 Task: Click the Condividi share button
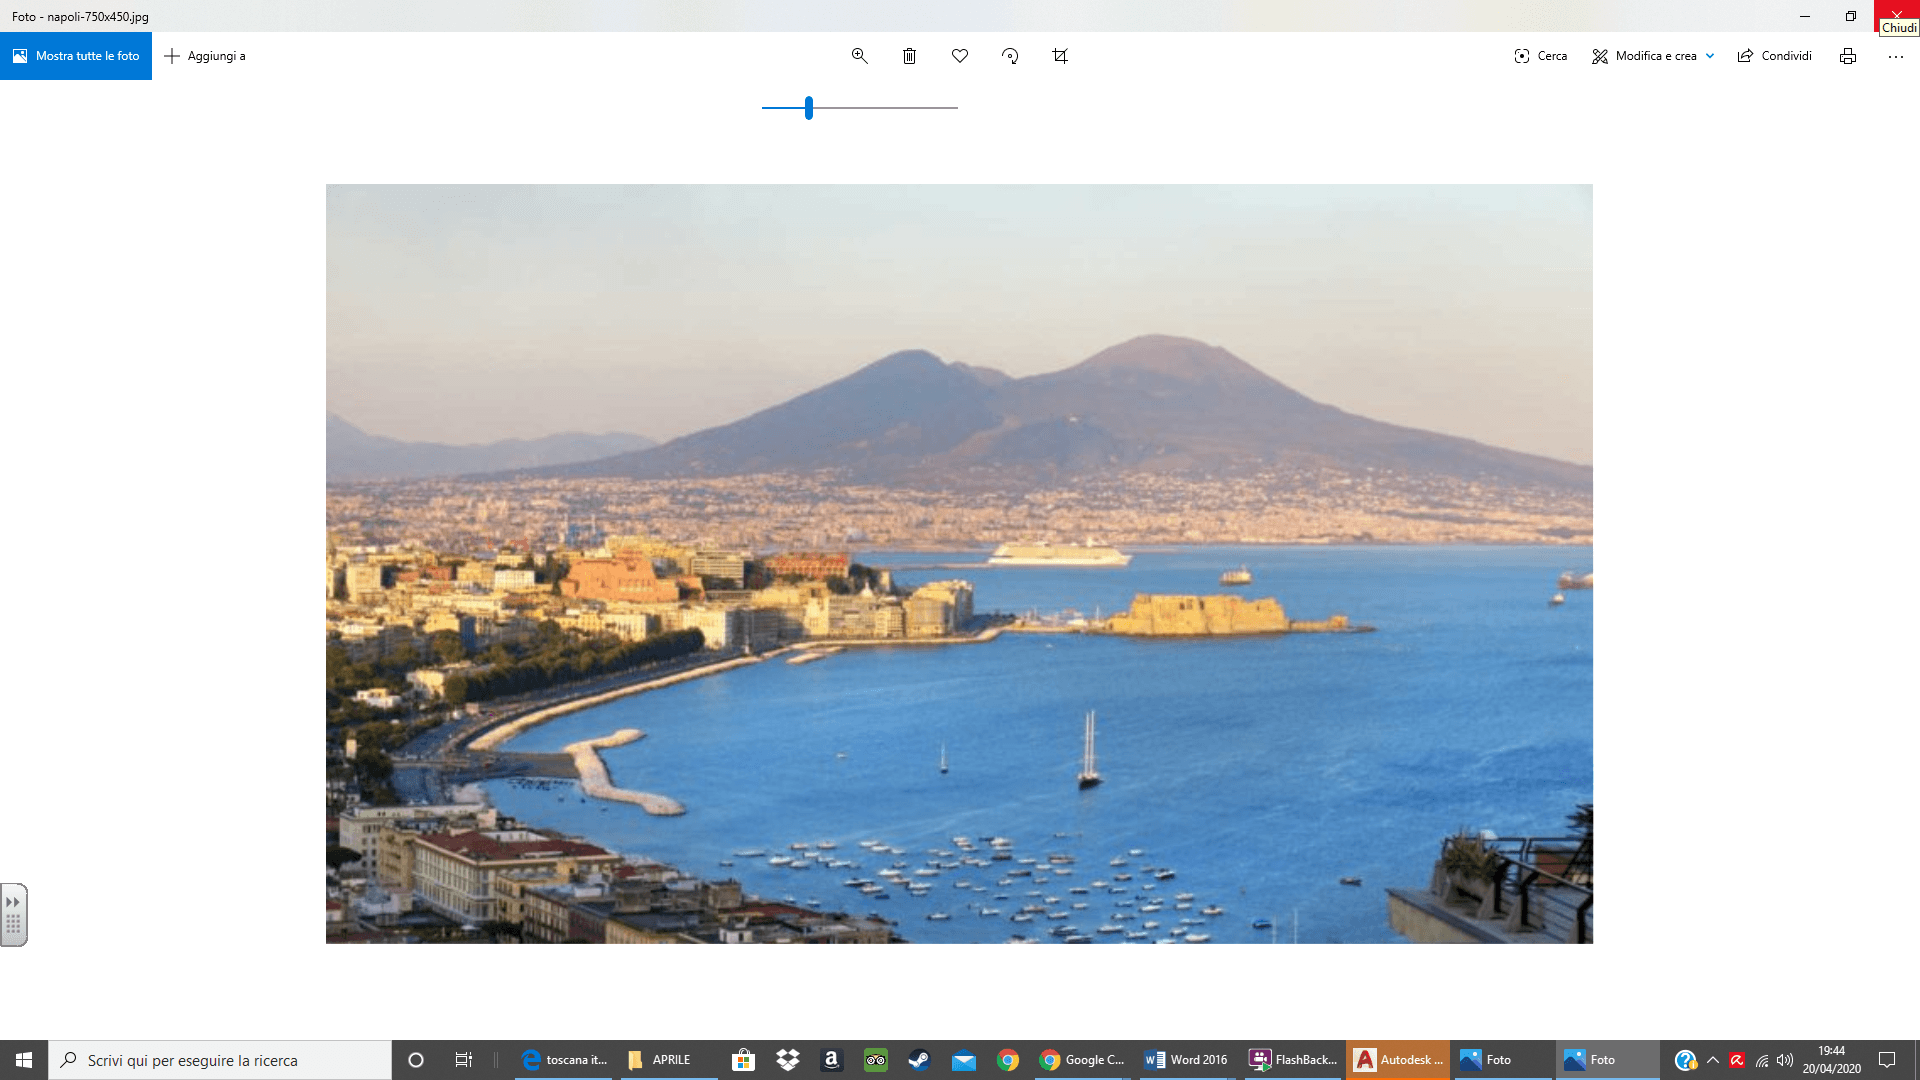point(1775,56)
